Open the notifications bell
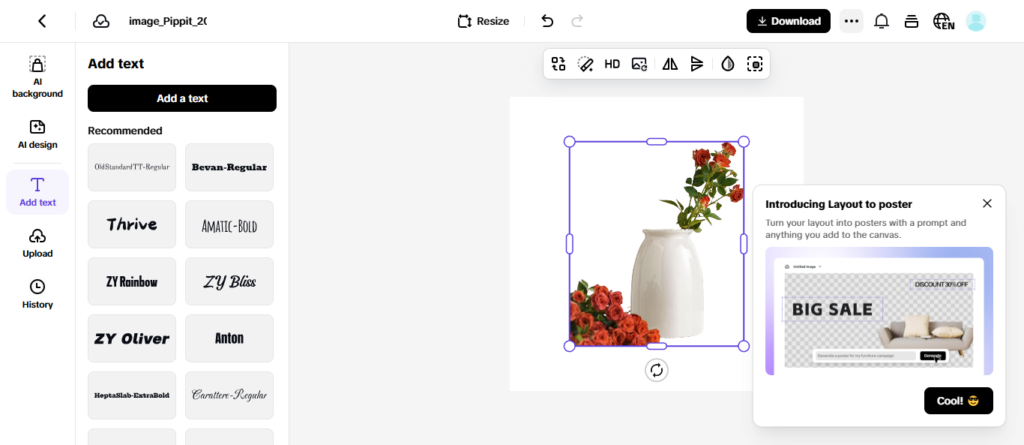The image size is (1024, 445). (x=881, y=21)
